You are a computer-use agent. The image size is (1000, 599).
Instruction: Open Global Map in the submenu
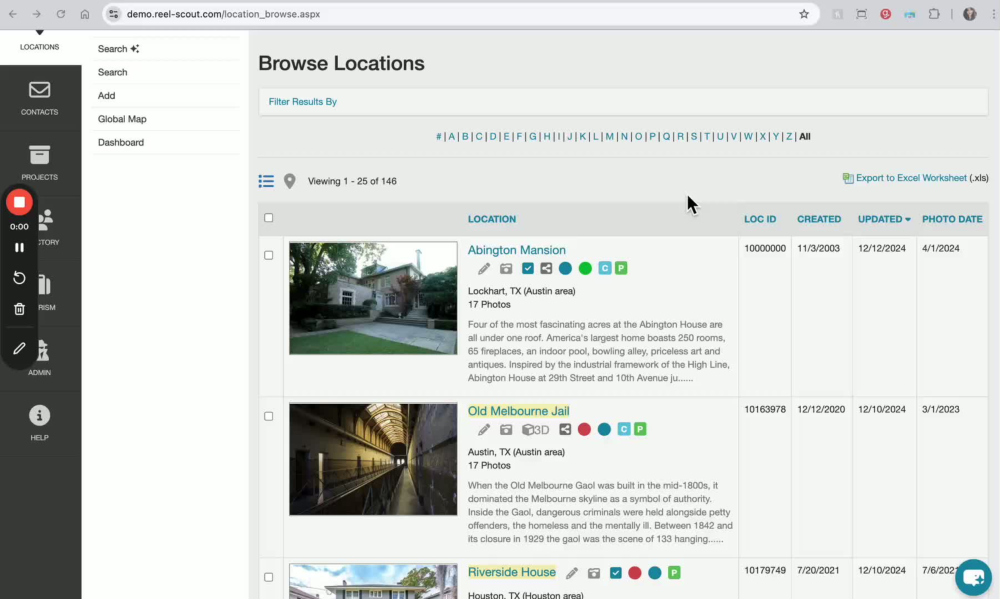click(122, 119)
